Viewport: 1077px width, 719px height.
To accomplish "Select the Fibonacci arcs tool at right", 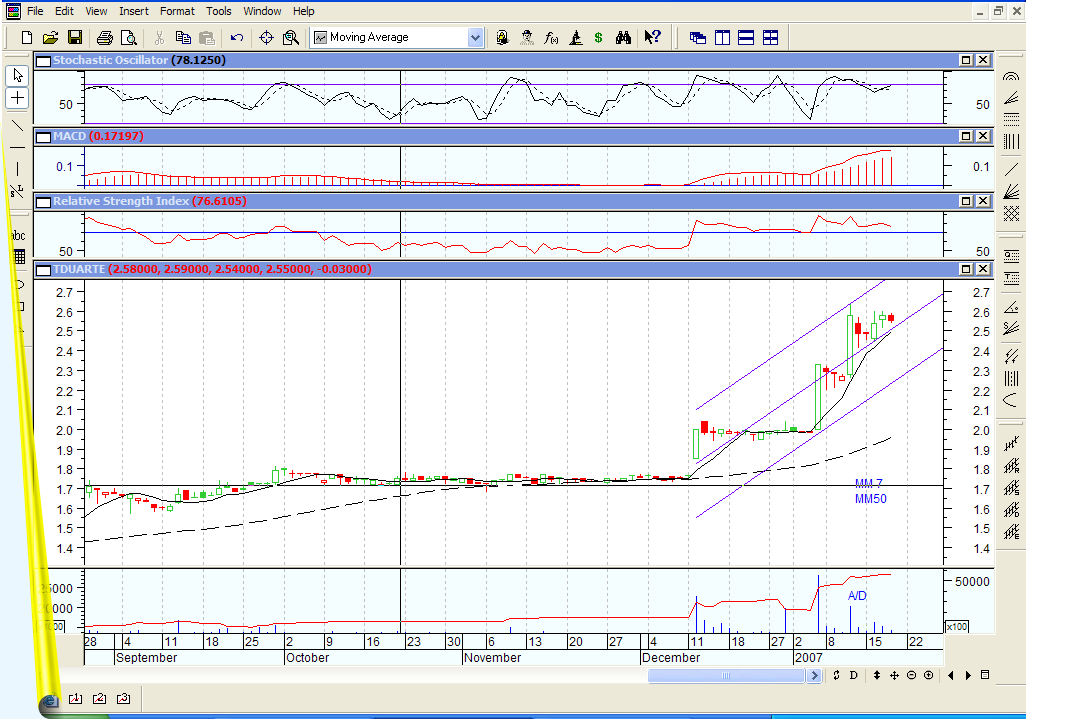I will pos(1011,76).
